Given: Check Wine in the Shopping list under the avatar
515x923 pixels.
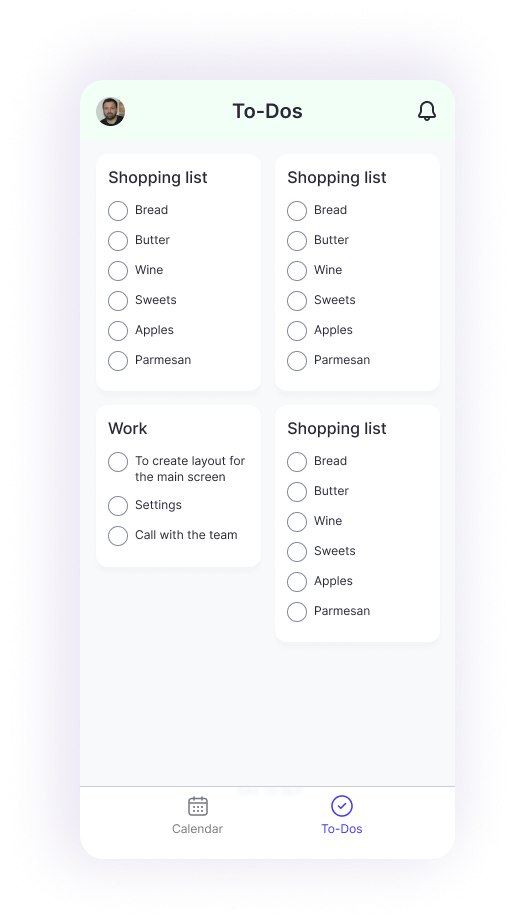Looking at the screenshot, I should [118, 271].
